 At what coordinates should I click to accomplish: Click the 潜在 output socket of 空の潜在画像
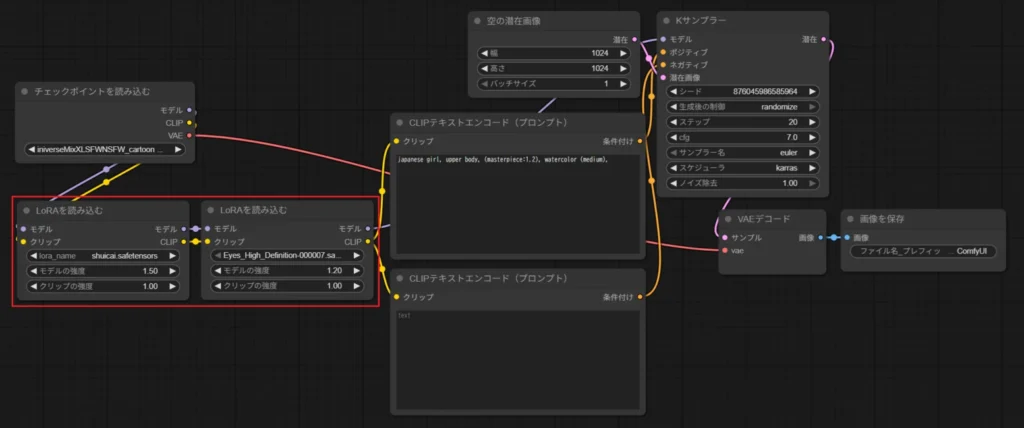click(x=635, y=39)
